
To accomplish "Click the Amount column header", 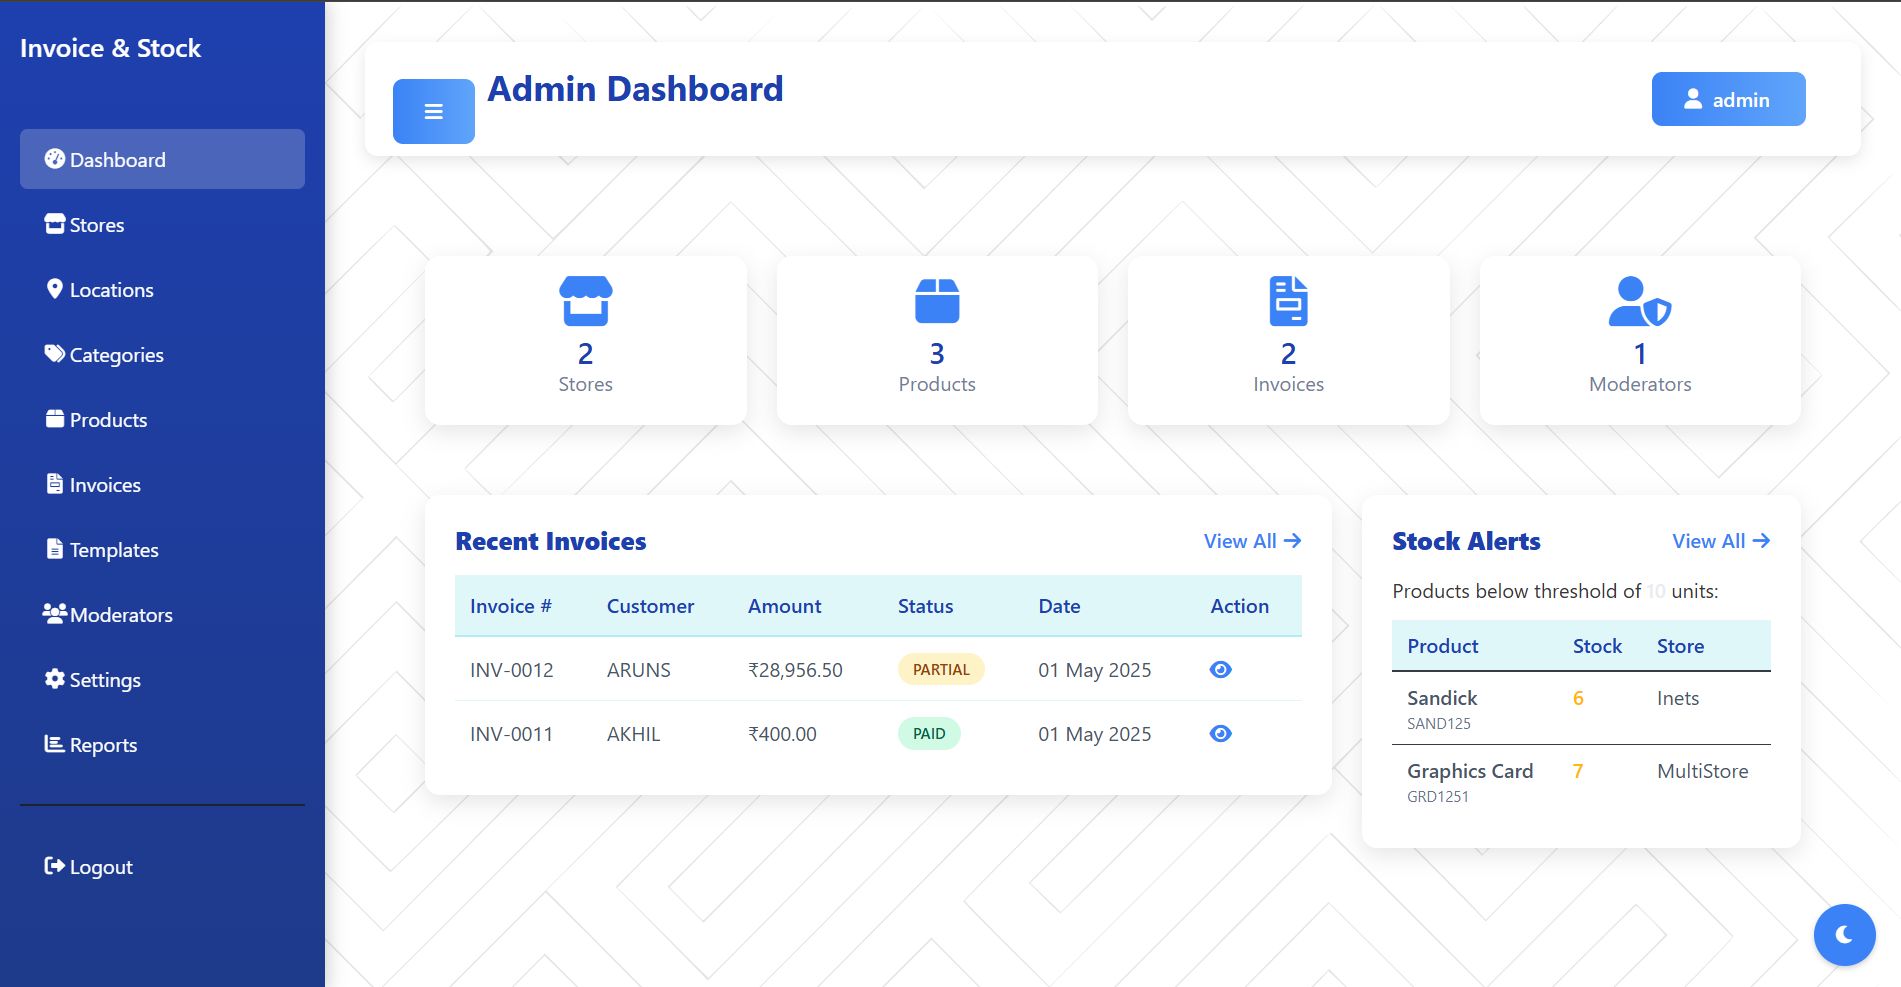I will 784,606.
